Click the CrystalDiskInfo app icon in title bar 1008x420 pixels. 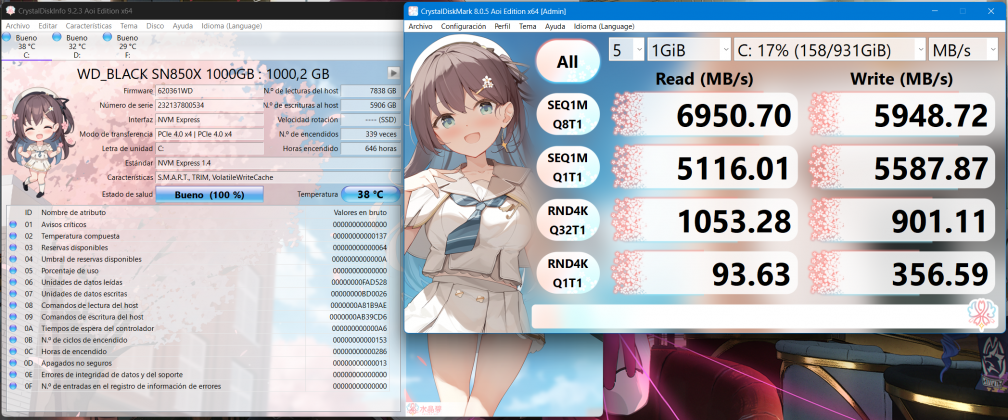[x=8, y=11]
